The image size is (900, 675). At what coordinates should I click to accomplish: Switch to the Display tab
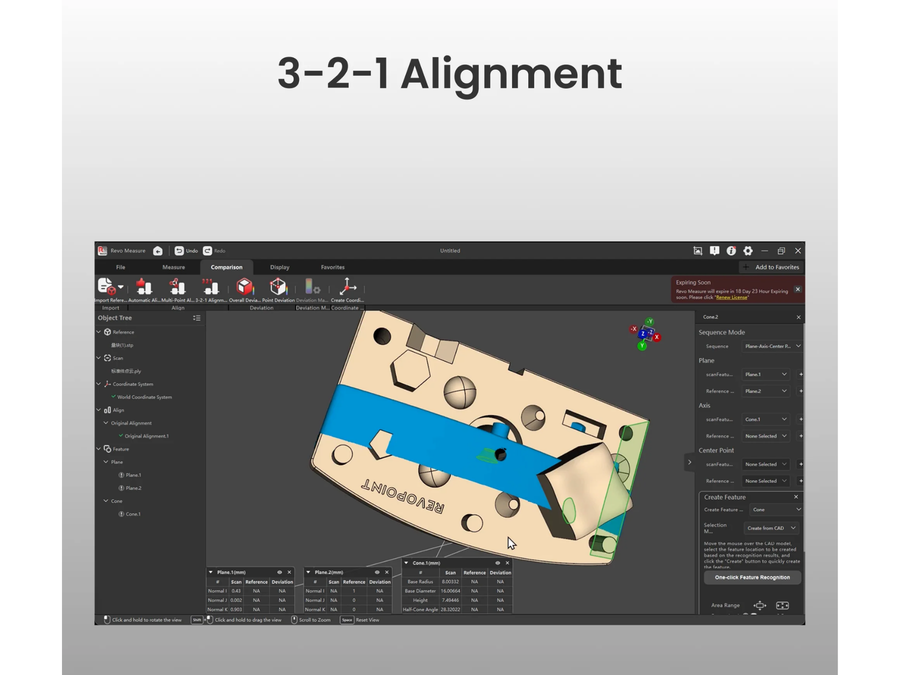280,267
